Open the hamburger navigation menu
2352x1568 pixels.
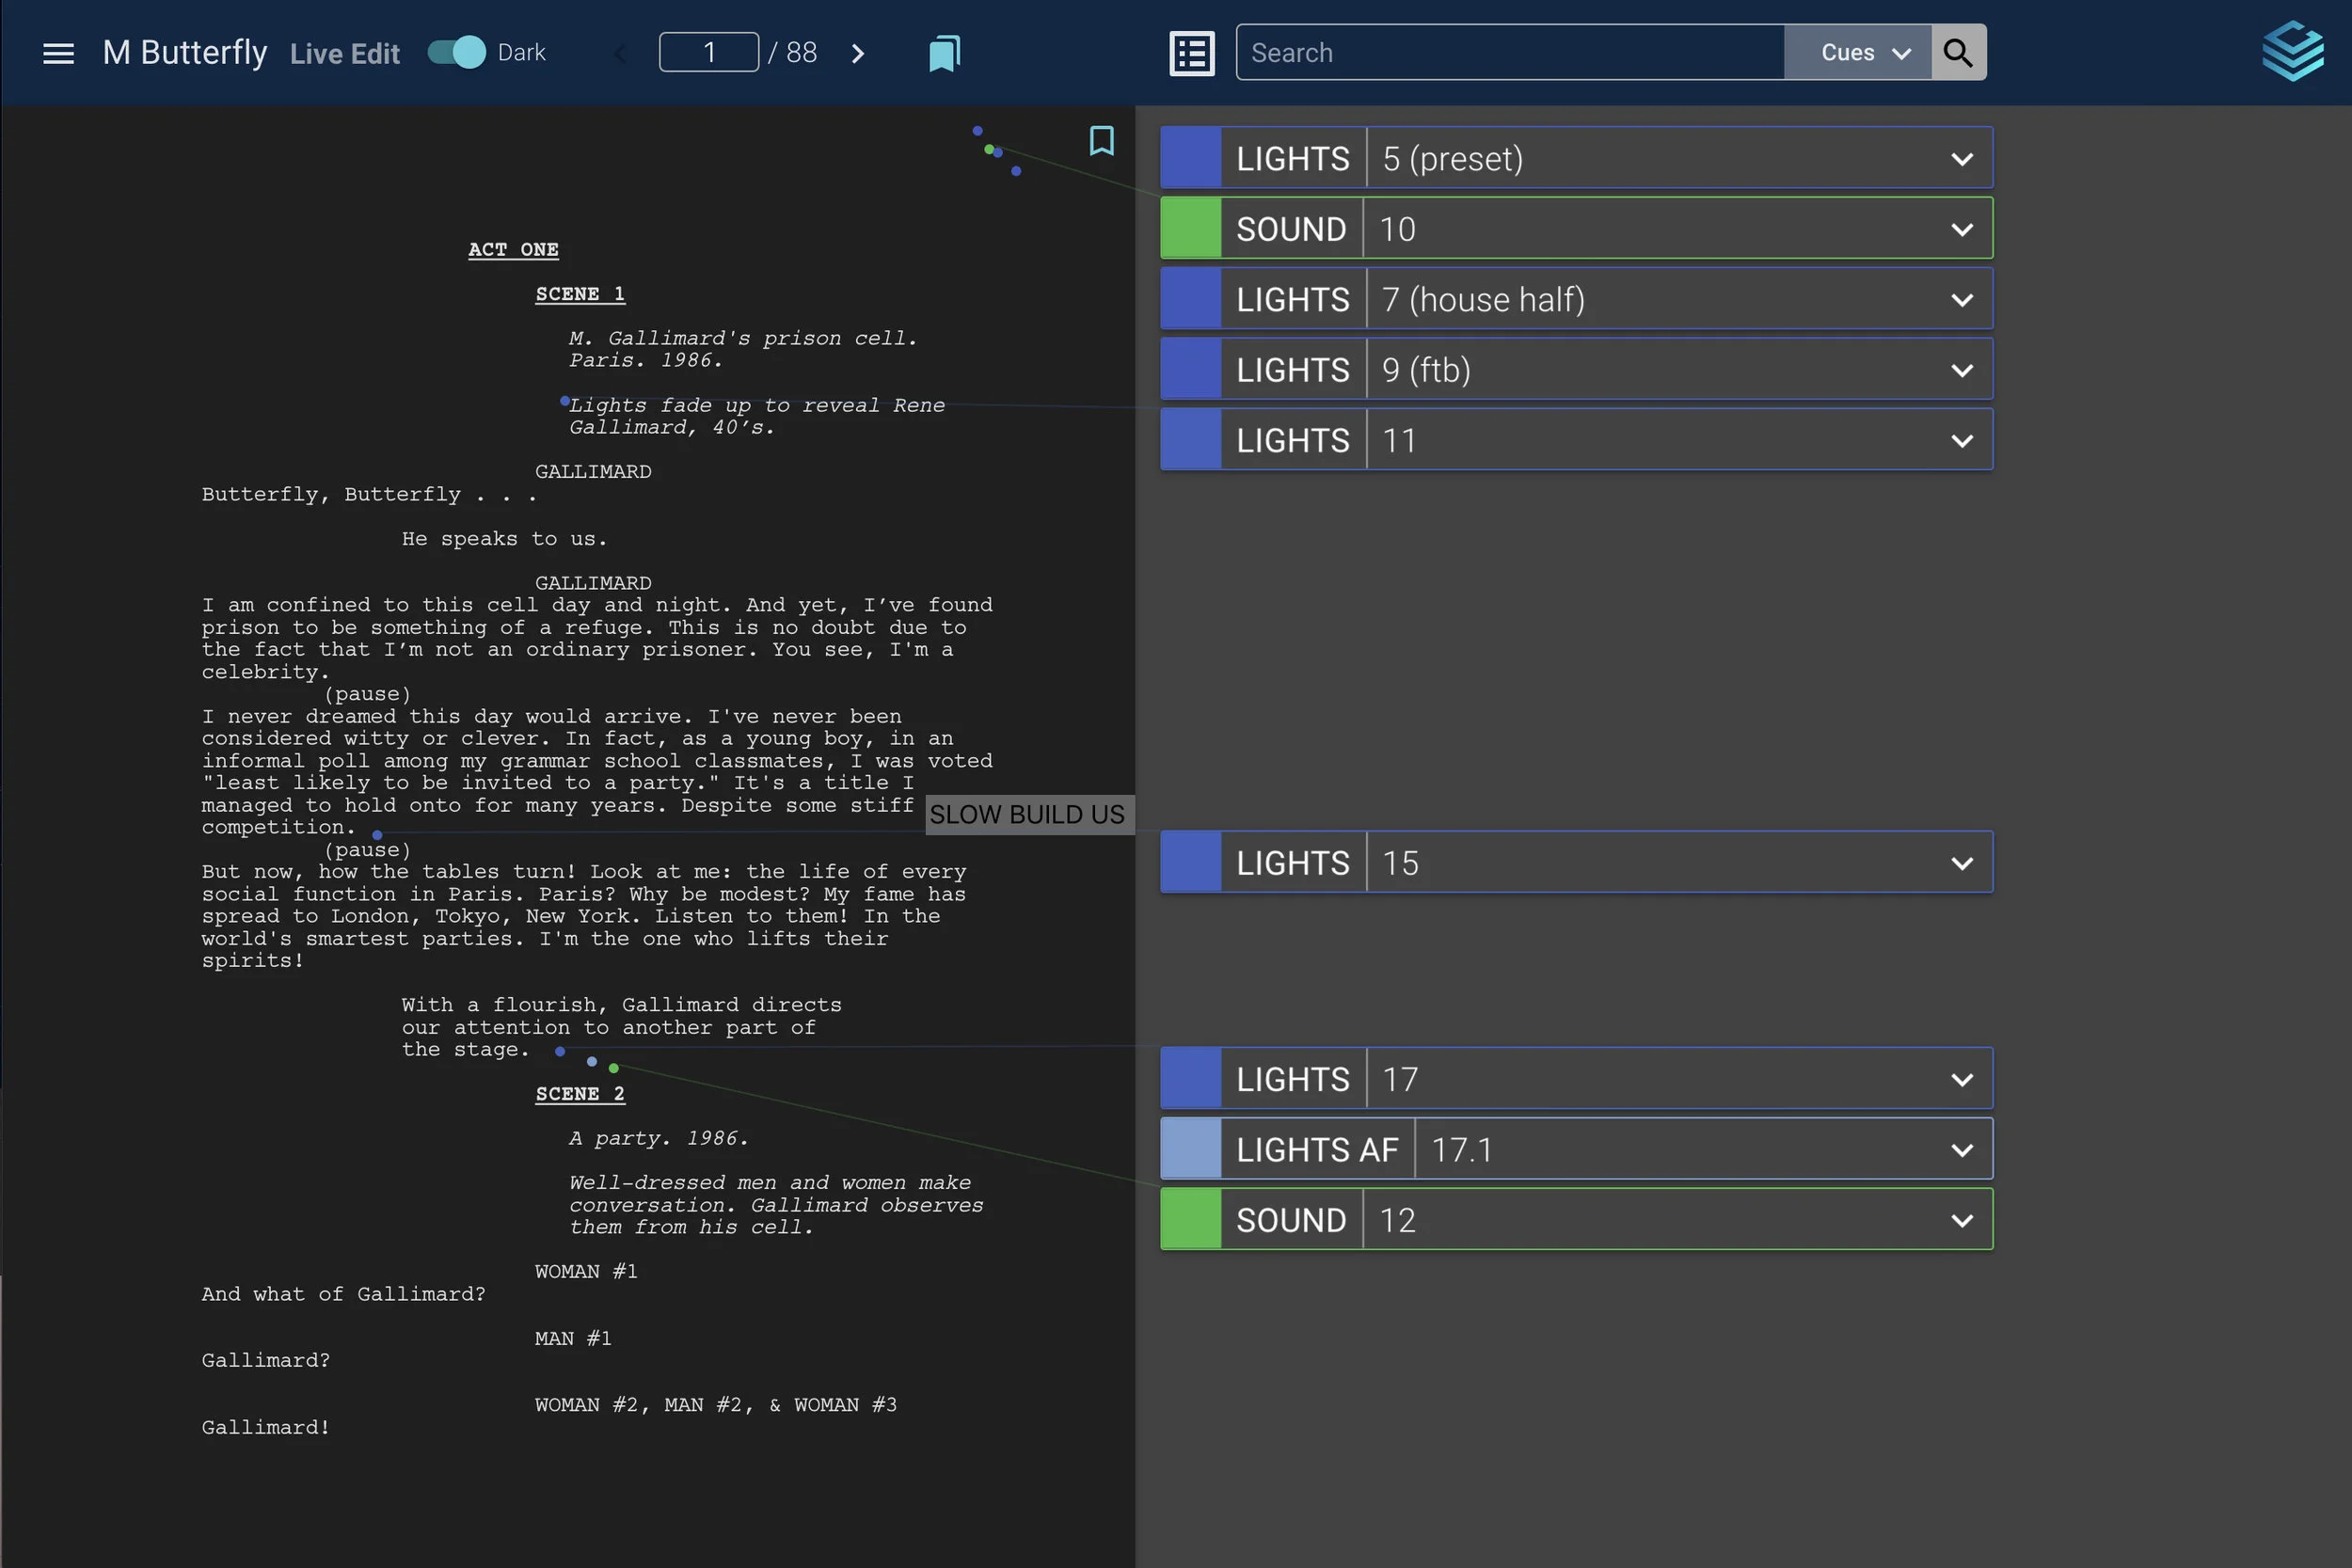coord(58,52)
